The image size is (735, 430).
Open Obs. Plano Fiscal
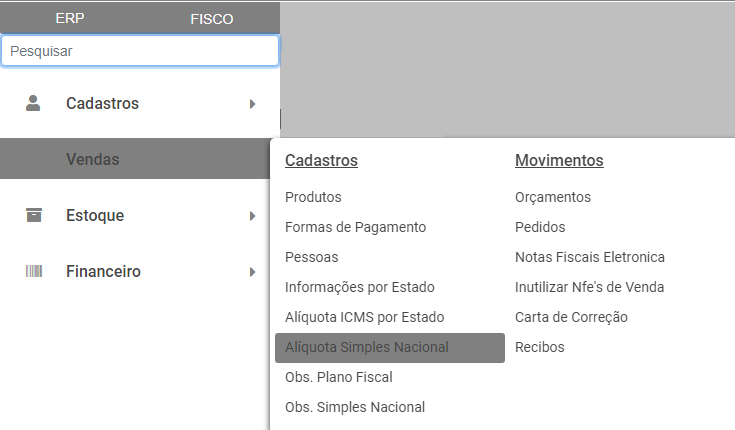pos(338,377)
